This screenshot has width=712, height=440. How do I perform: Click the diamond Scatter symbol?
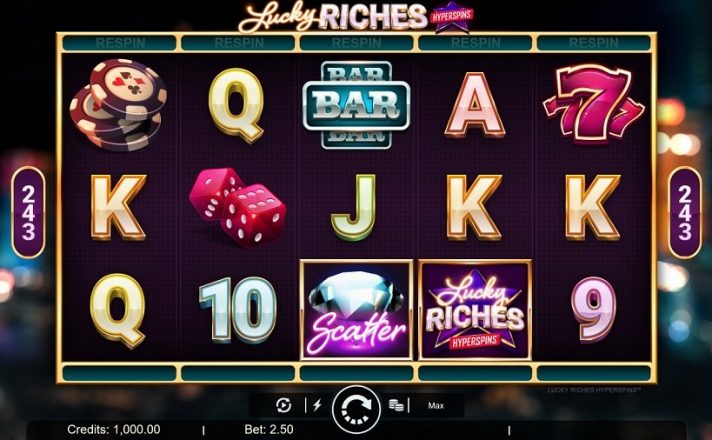point(356,311)
